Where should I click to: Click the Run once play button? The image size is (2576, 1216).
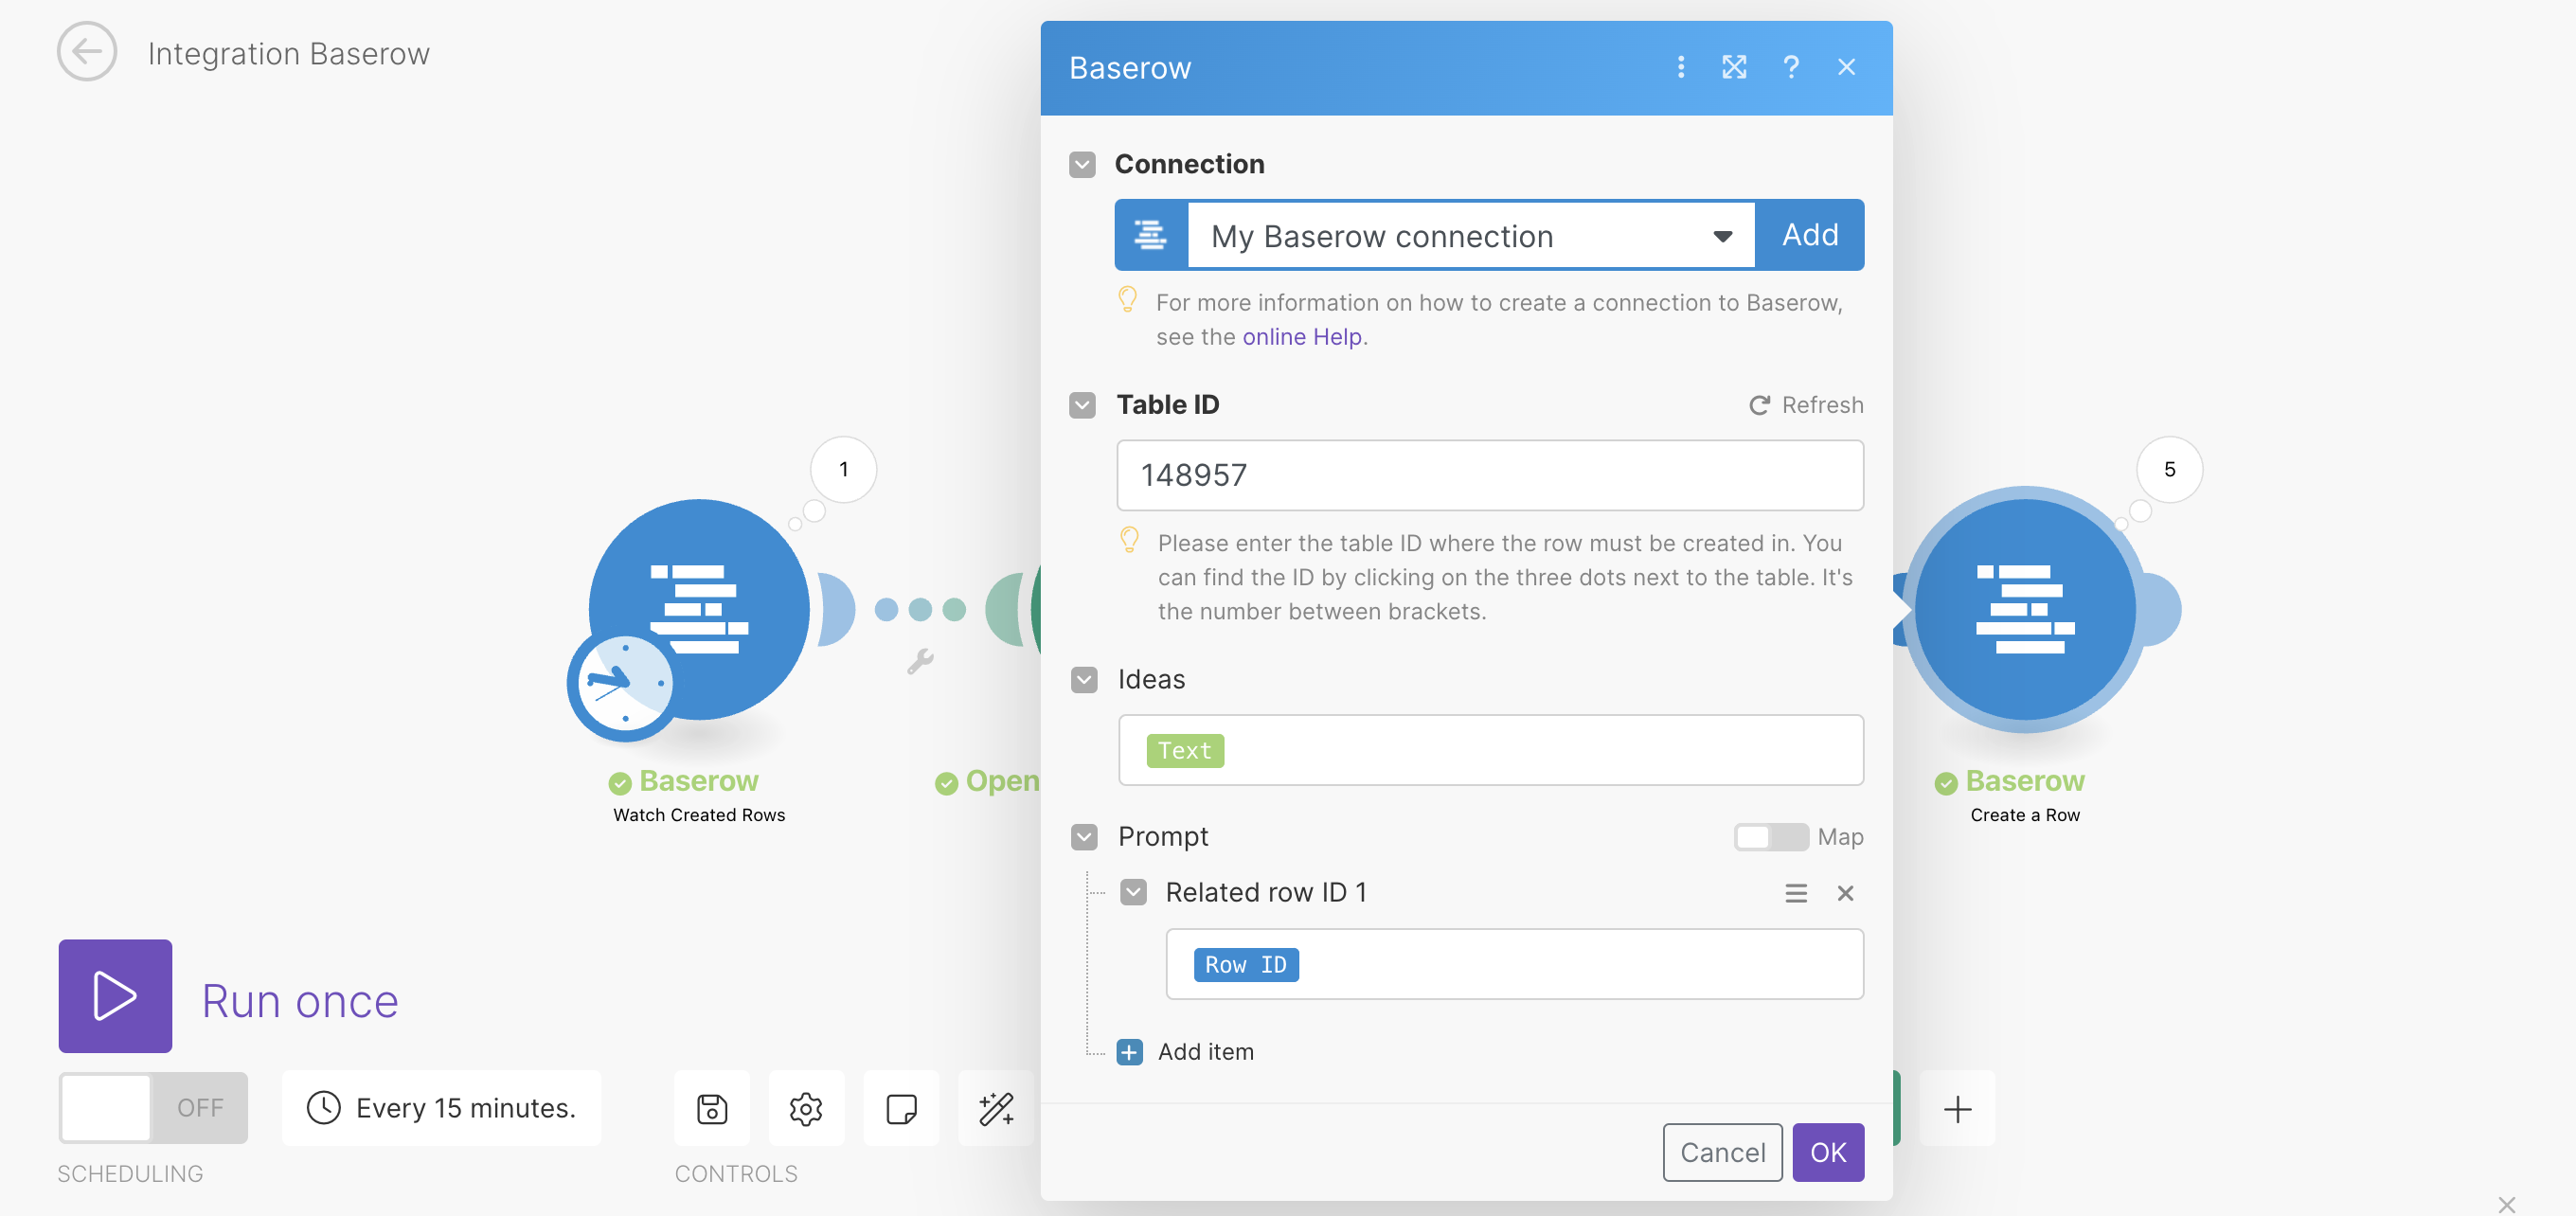click(115, 996)
